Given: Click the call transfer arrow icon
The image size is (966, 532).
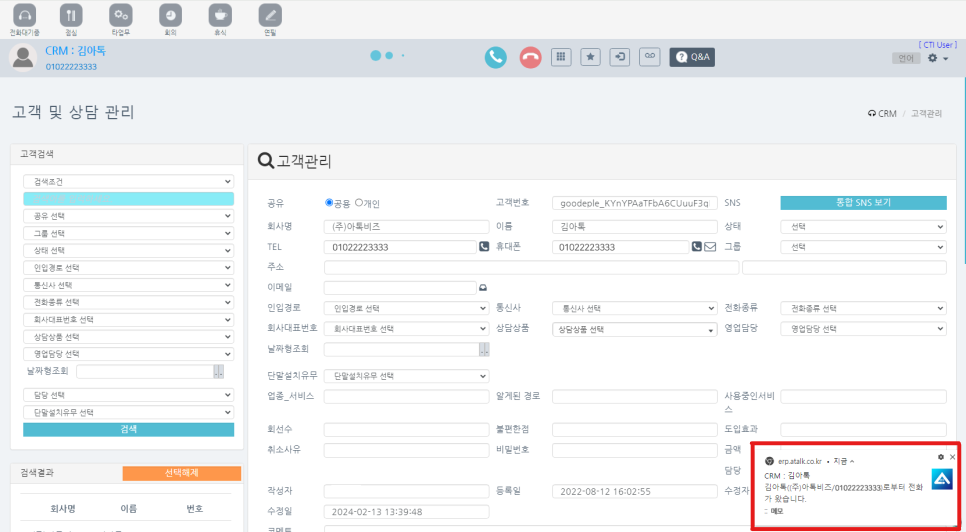Looking at the screenshot, I should (x=620, y=57).
